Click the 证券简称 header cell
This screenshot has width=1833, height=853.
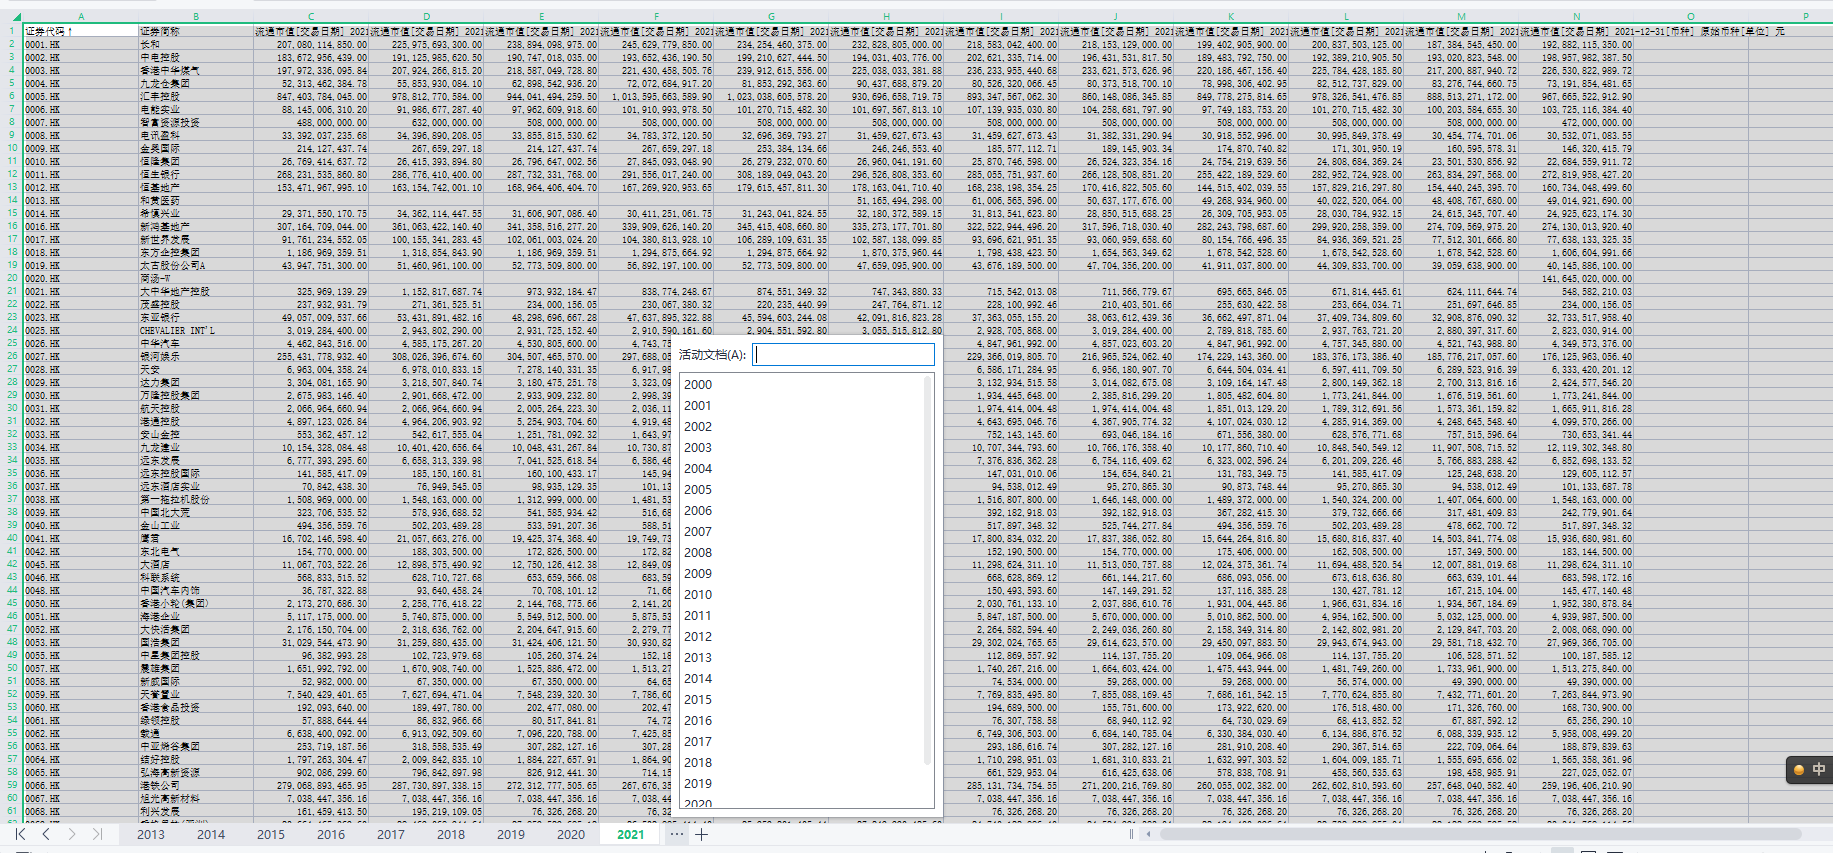coord(195,31)
